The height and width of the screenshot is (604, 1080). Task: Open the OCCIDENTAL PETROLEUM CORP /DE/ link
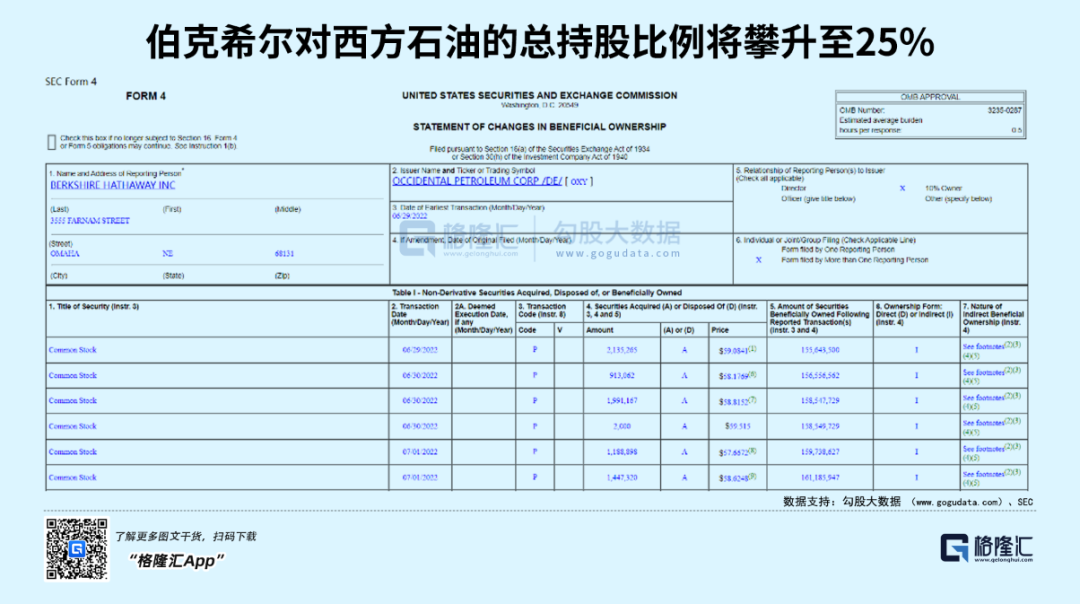click(477, 181)
